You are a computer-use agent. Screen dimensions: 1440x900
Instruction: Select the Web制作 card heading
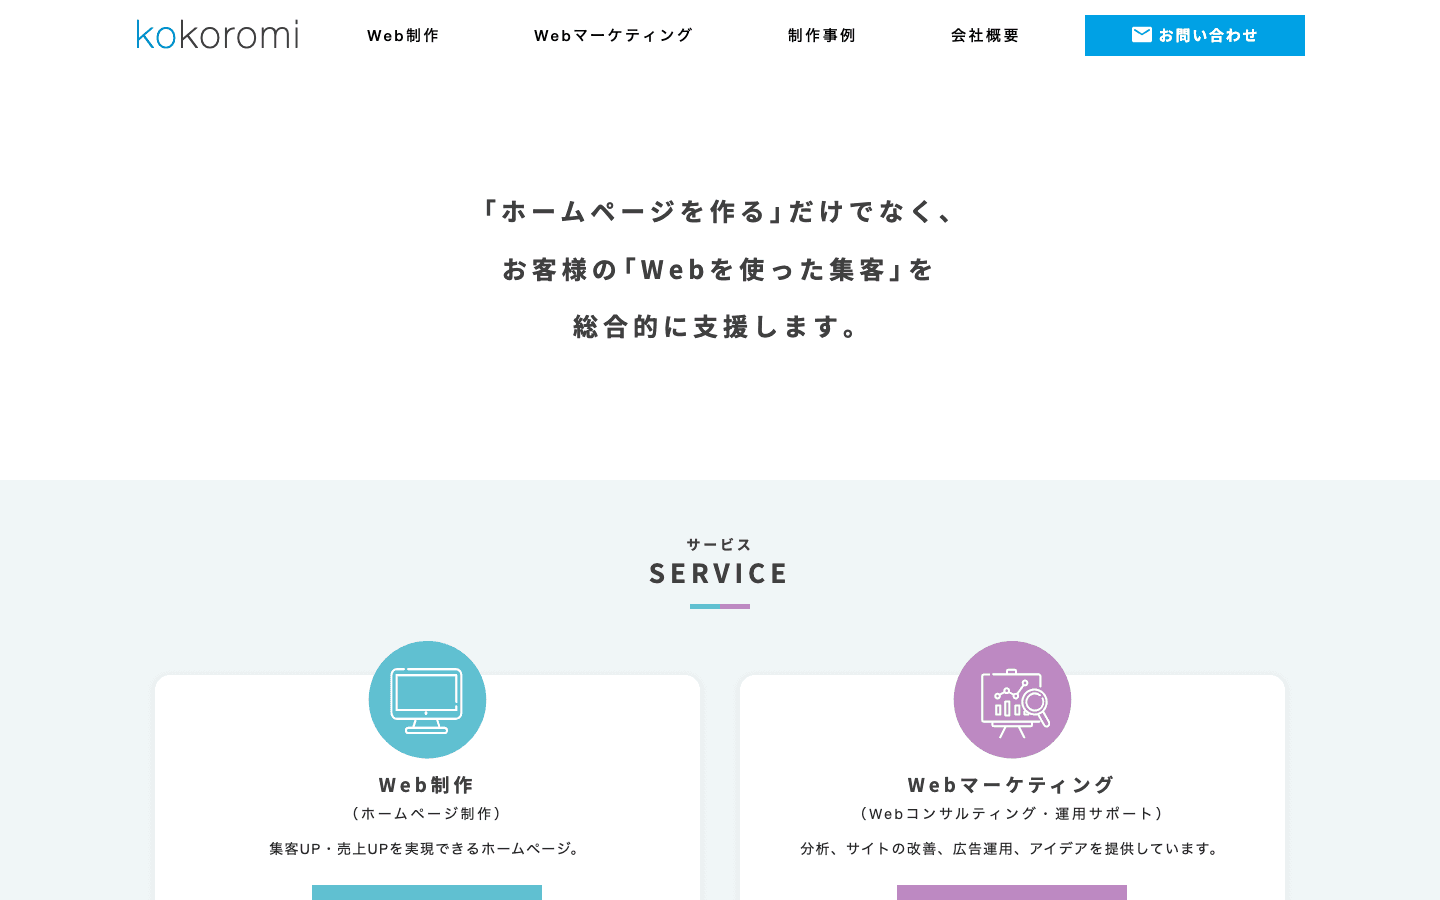tap(427, 785)
